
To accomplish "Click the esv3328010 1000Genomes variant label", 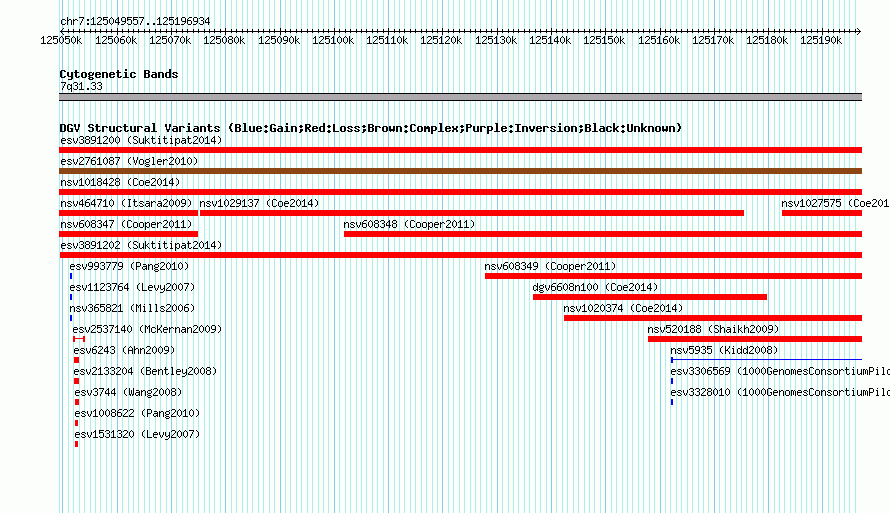I will click(x=780, y=392).
